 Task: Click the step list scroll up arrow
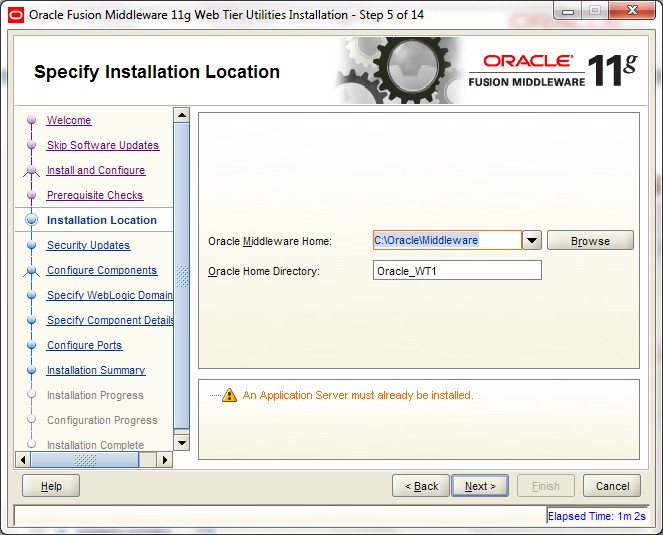(182, 115)
